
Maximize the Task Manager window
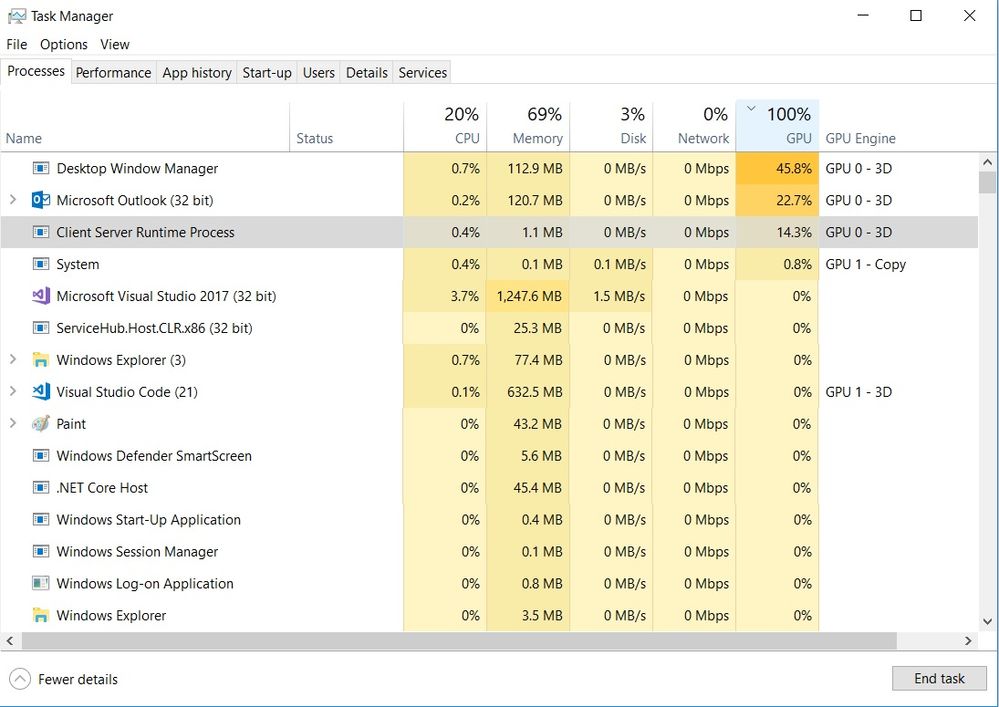[x=916, y=15]
